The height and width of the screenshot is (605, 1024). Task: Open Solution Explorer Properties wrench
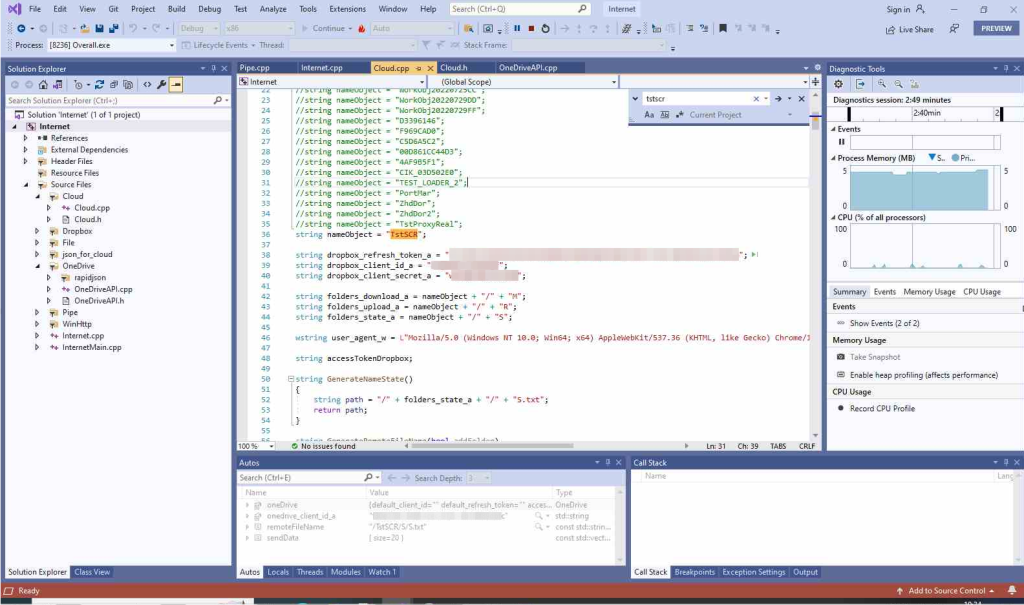[162, 85]
